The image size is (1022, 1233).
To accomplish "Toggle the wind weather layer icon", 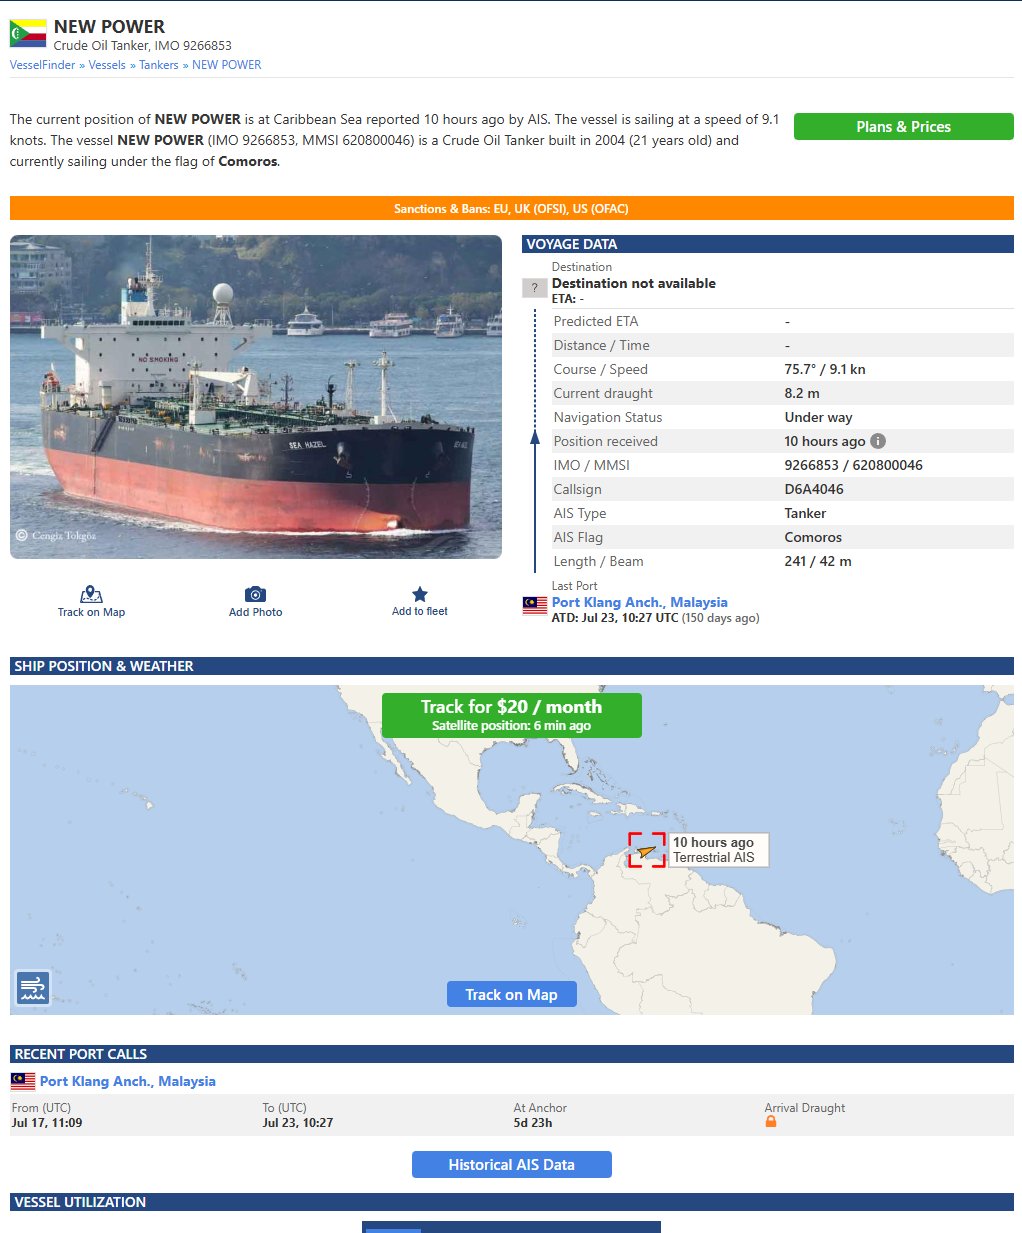I will (33, 988).
